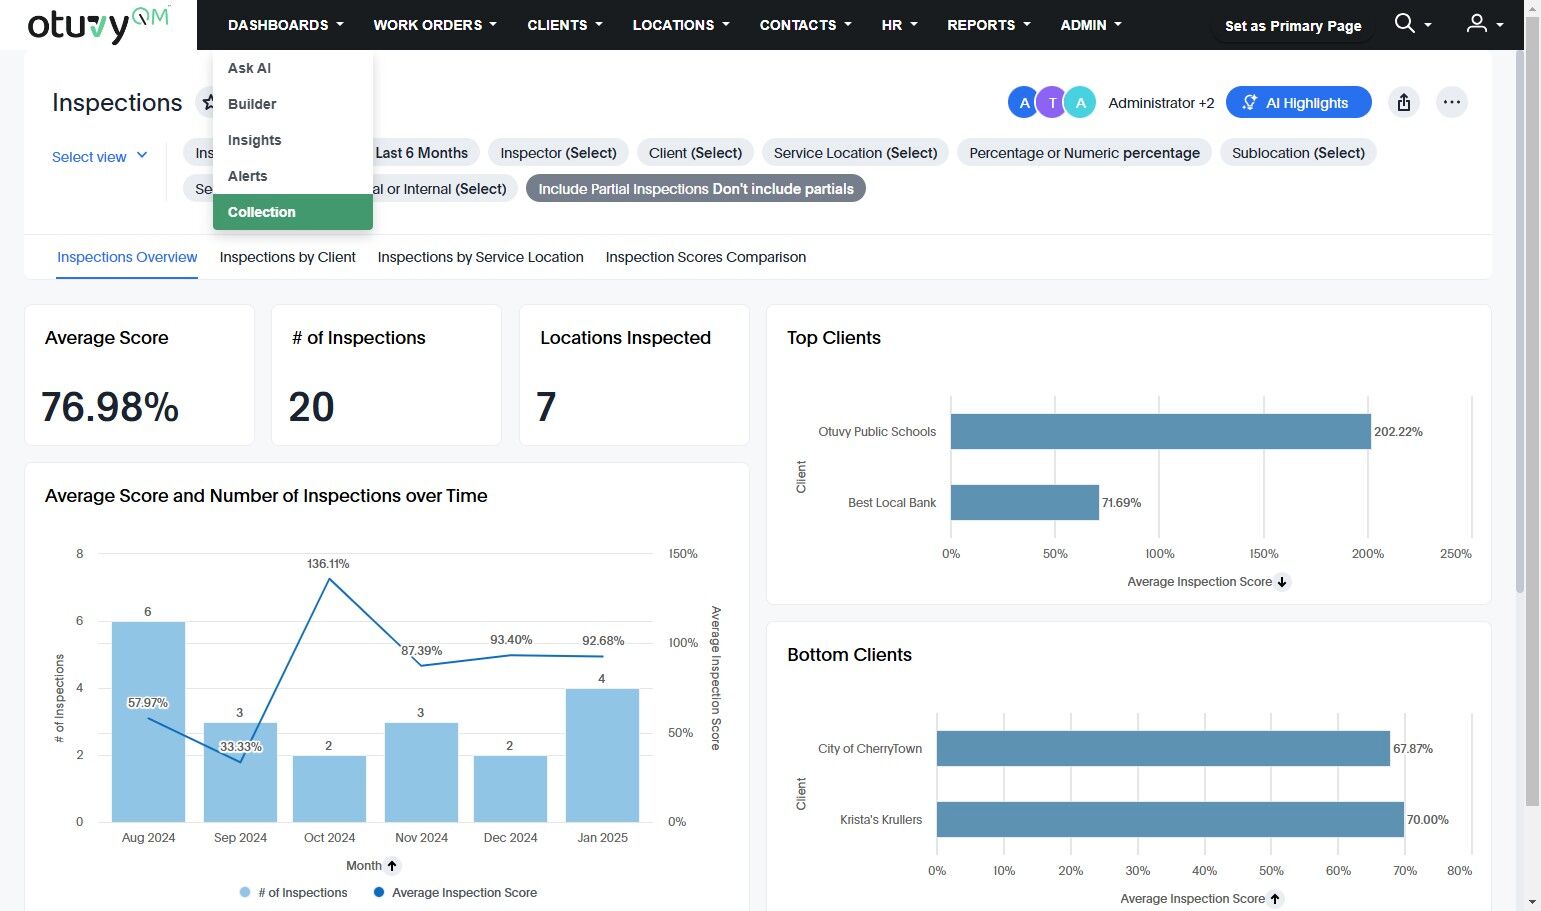This screenshot has height=911, width=1541.
Task: Toggle sort arrow on Top Clients axis
Action: tap(1282, 582)
